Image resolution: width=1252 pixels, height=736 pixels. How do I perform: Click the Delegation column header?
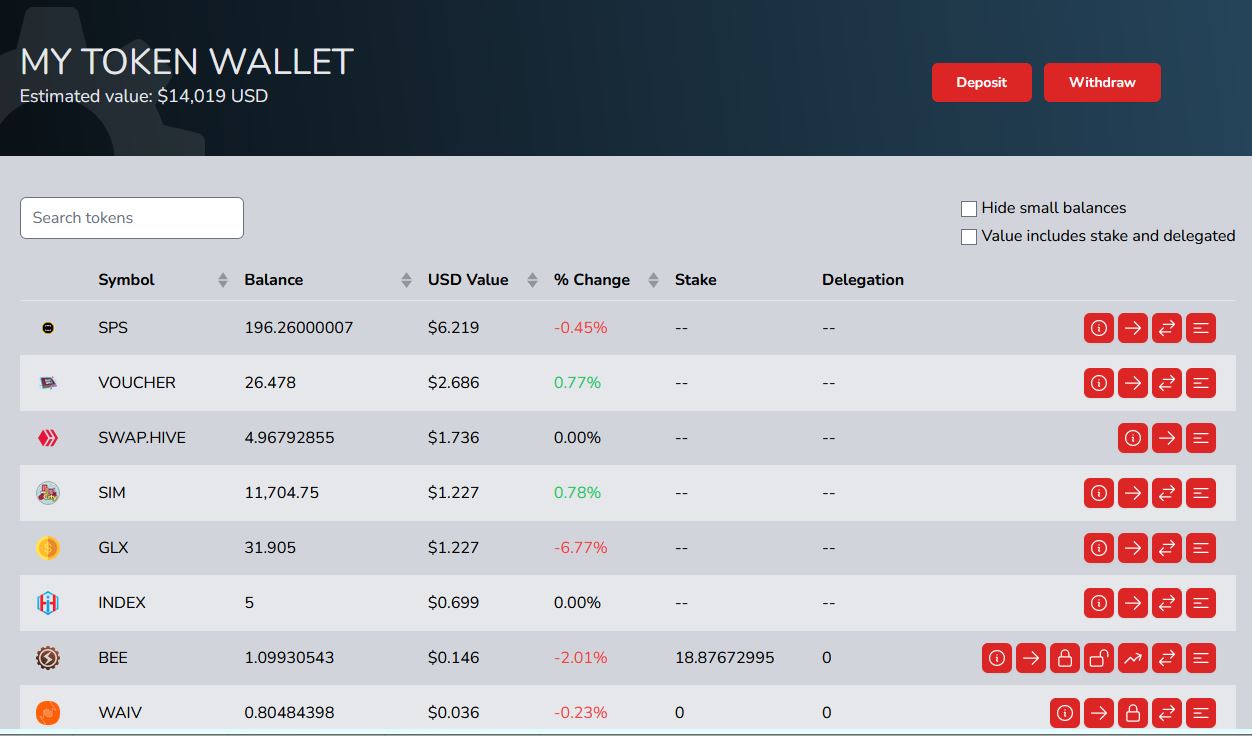click(863, 280)
